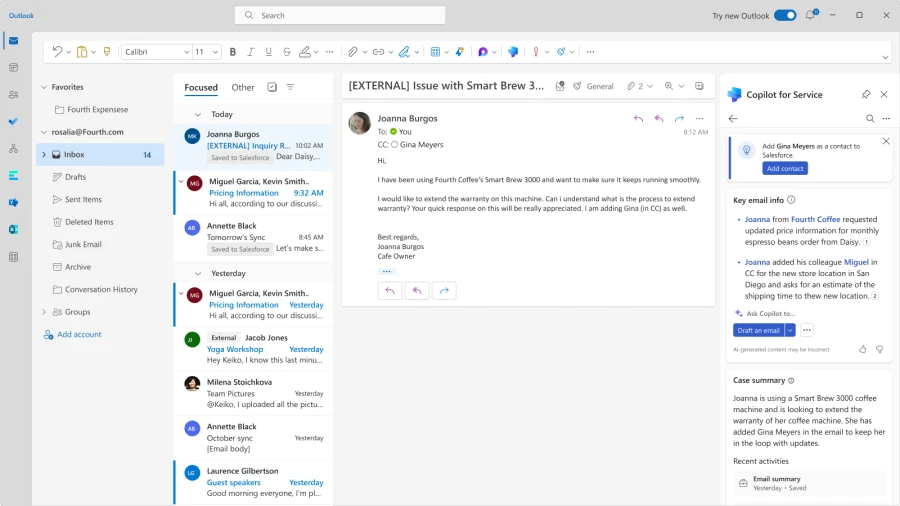Click the Draft an email button
The height and width of the screenshot is (506, 900).
coord(757,330)
